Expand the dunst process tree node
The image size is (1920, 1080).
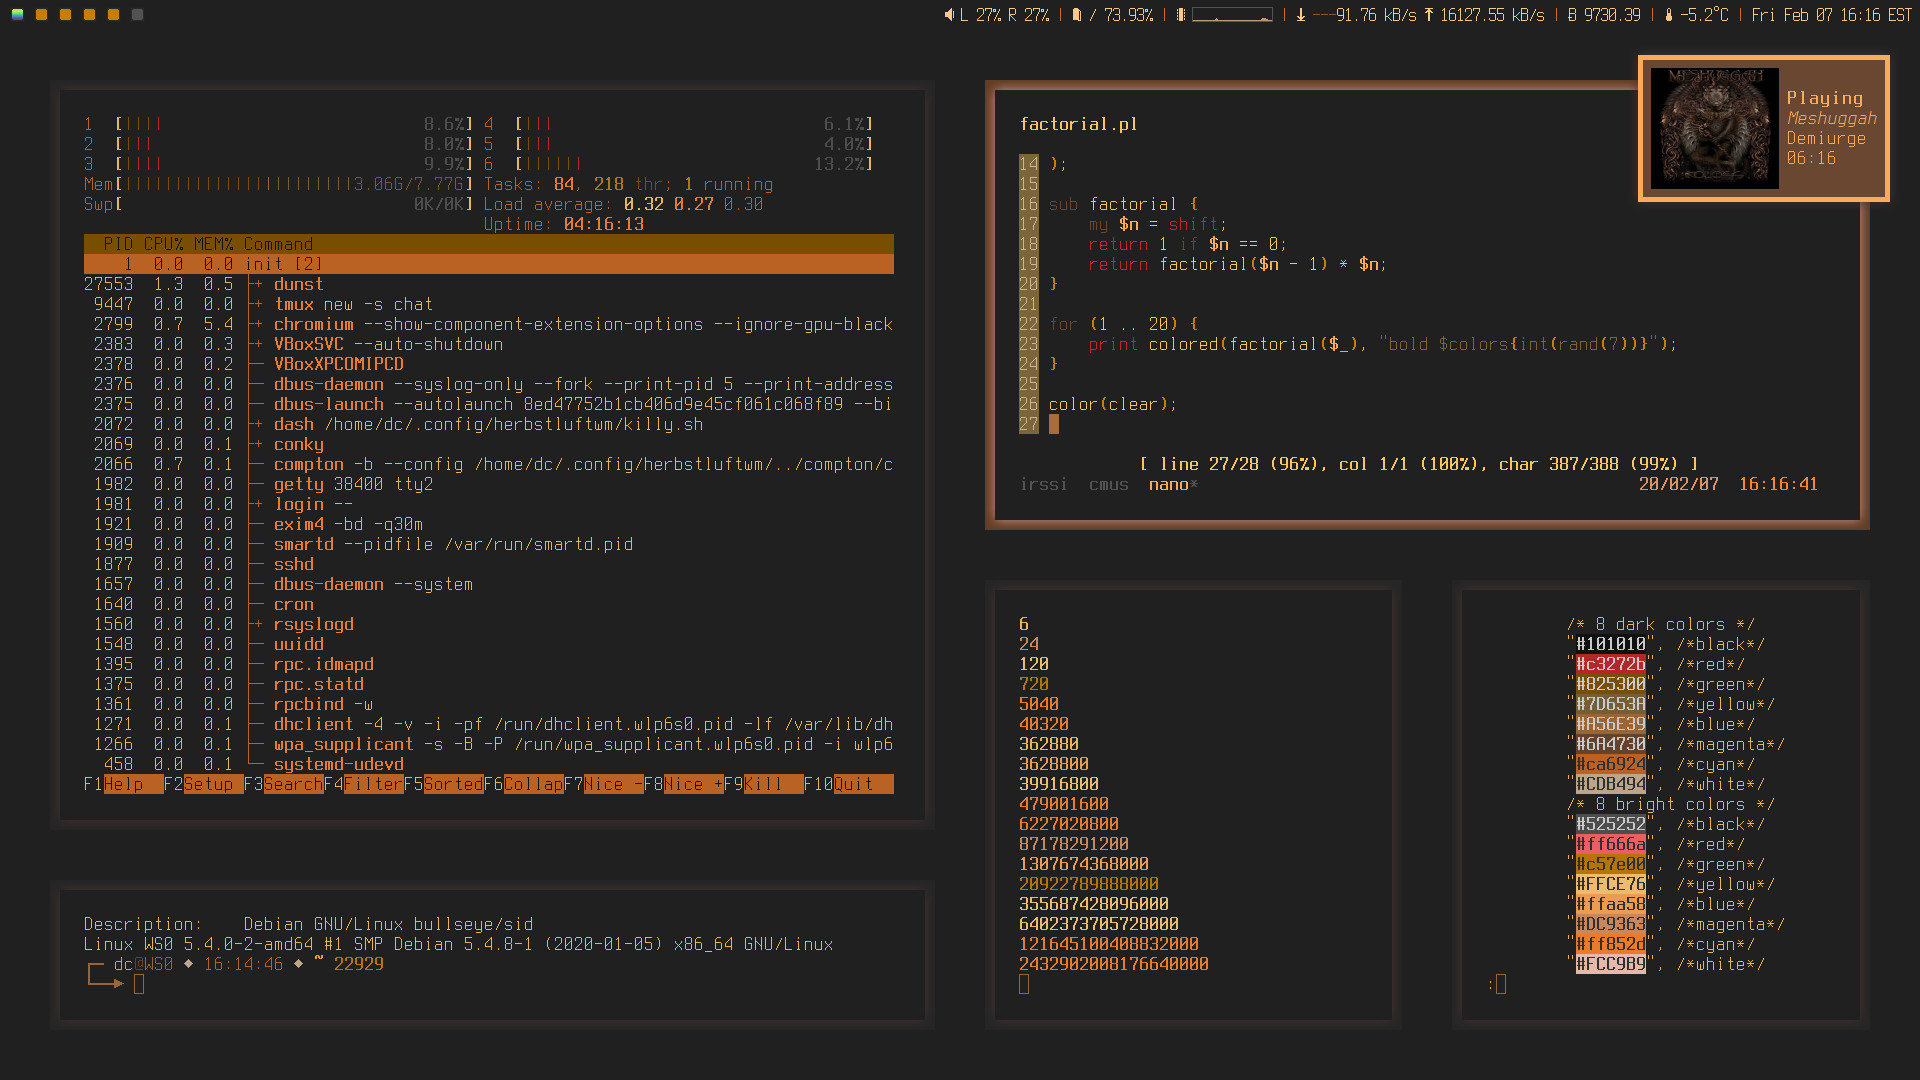point(256,284)
